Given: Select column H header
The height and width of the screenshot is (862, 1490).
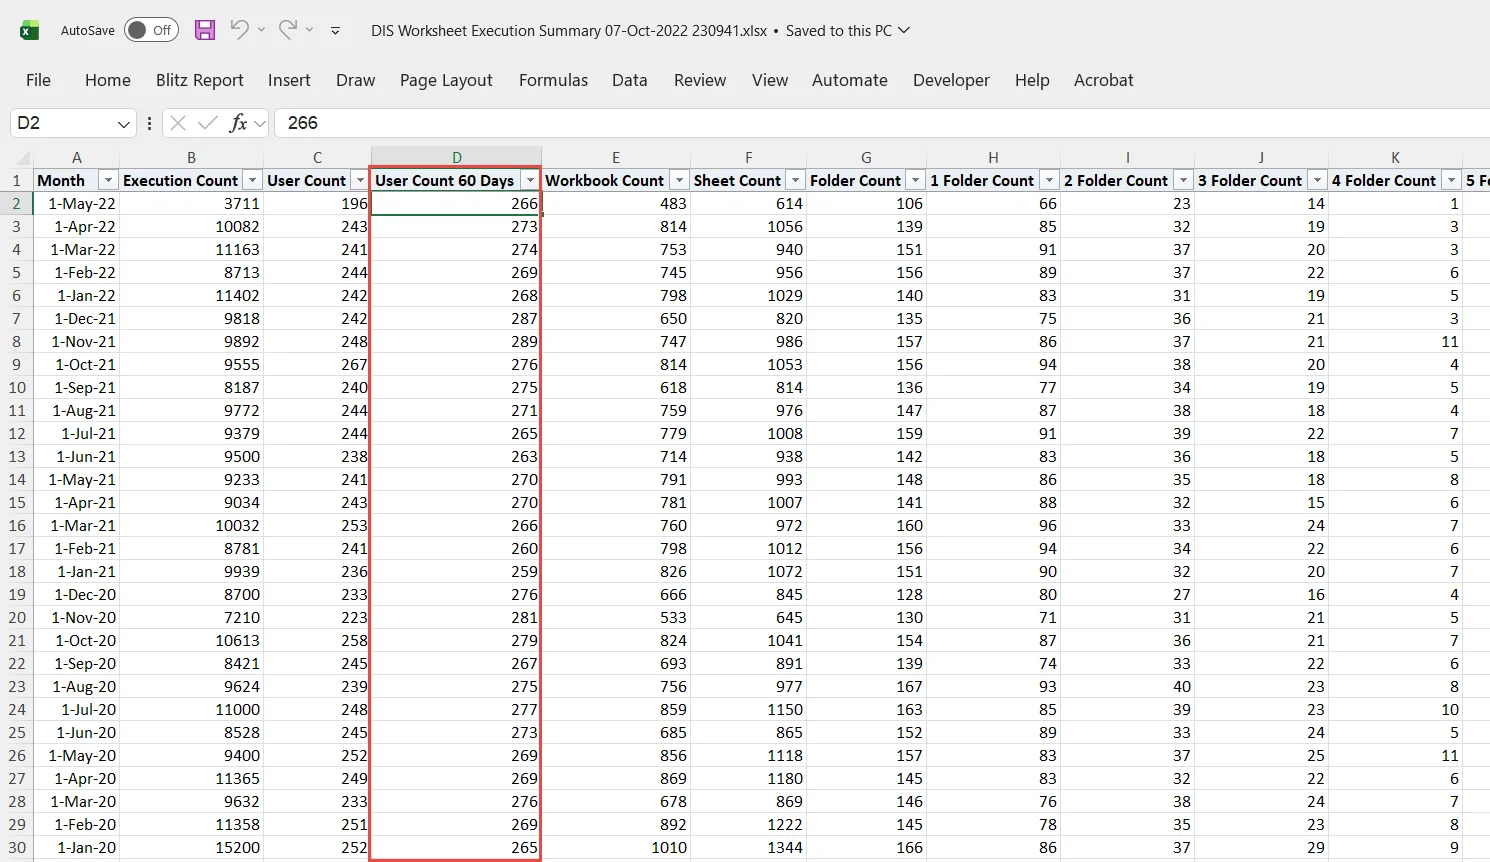Looking at the screenshot, I should [993, 157].
